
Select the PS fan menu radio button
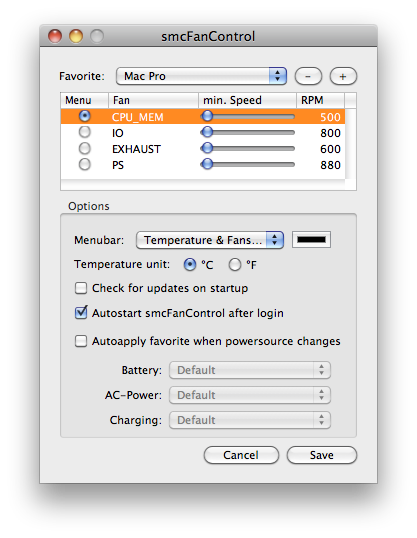[x=84, y=164]
